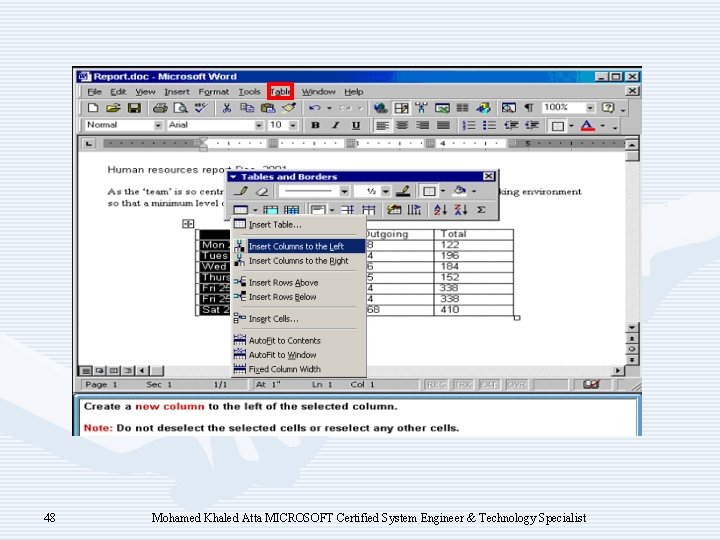720x540 pixels.
Task: Align text left
Action: [x=382, y=125]
